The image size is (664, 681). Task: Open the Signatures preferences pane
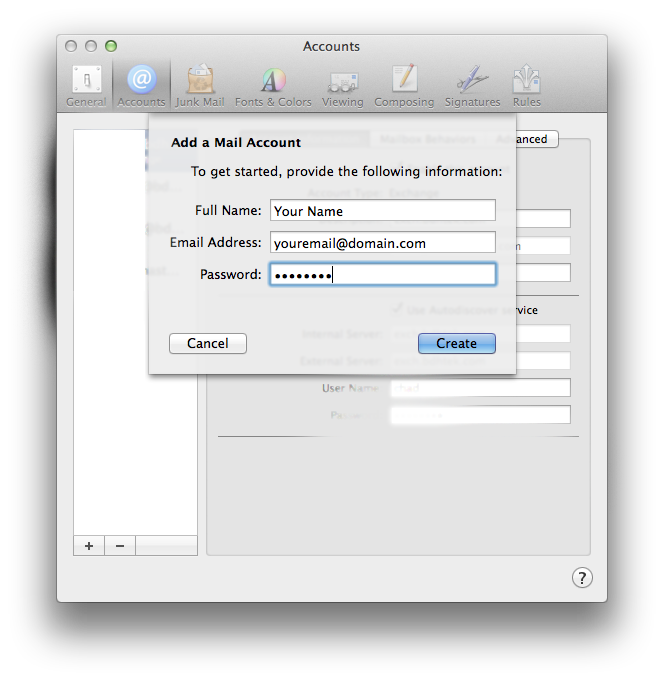point(472,86)
